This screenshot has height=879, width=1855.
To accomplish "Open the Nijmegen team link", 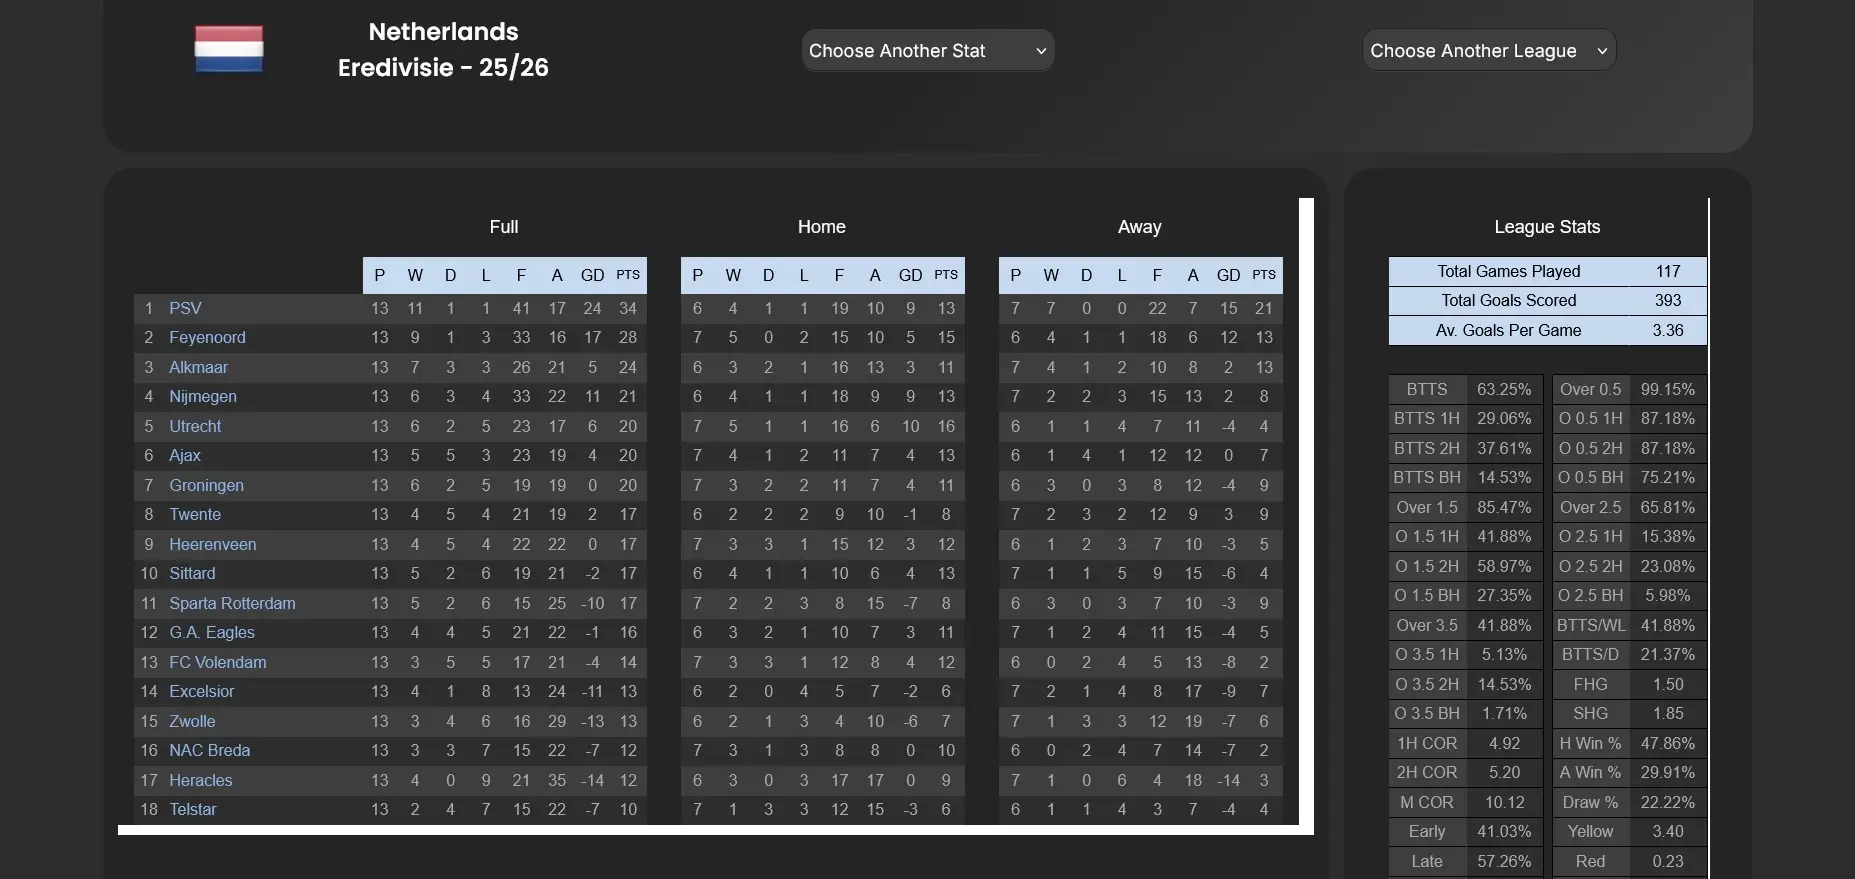I will point(203,396).
